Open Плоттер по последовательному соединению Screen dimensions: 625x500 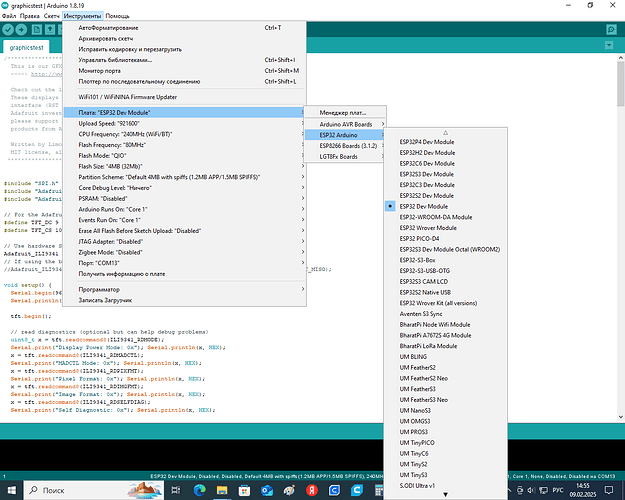click(x=185, y=82)
